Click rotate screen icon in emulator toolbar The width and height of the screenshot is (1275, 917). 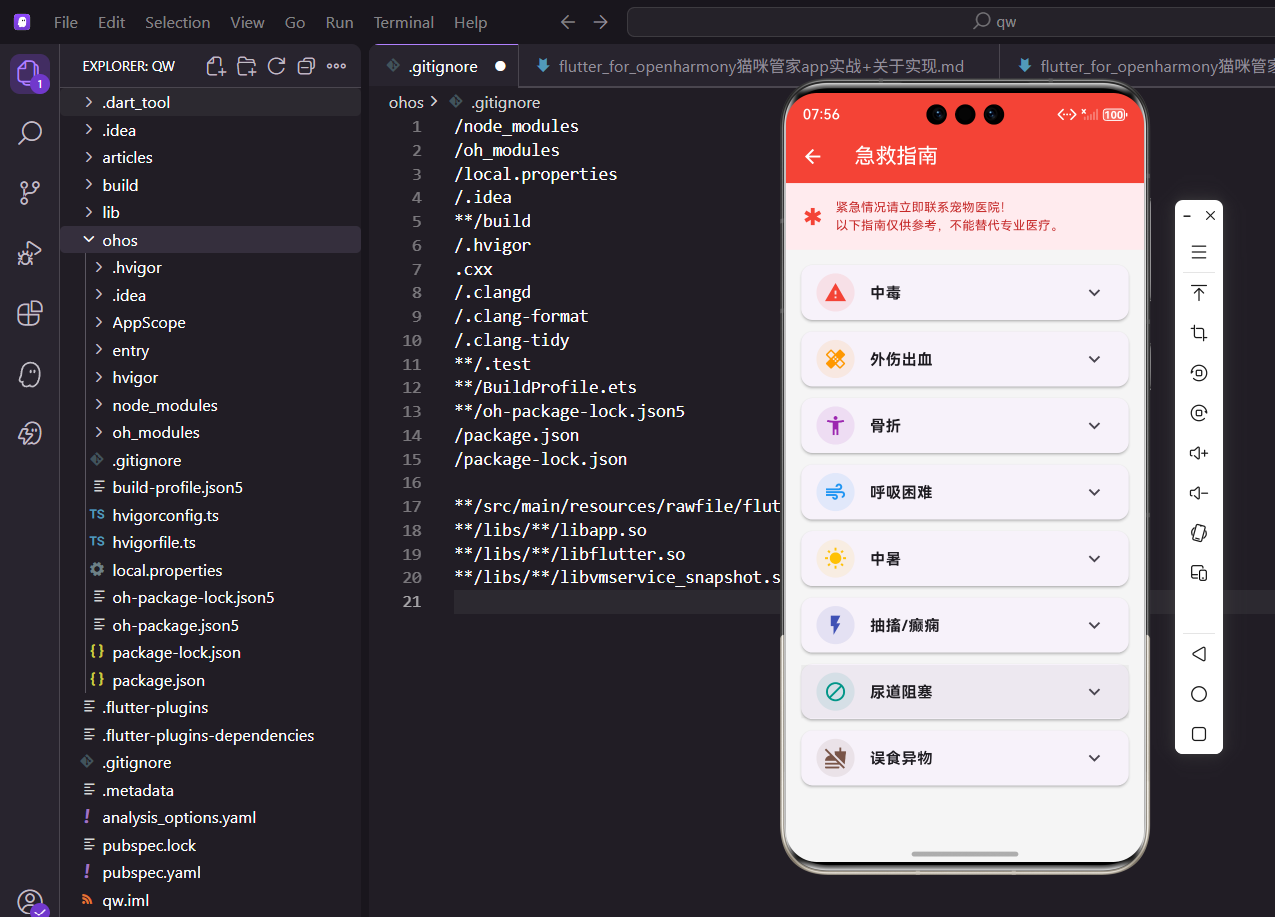point(1199,533)
